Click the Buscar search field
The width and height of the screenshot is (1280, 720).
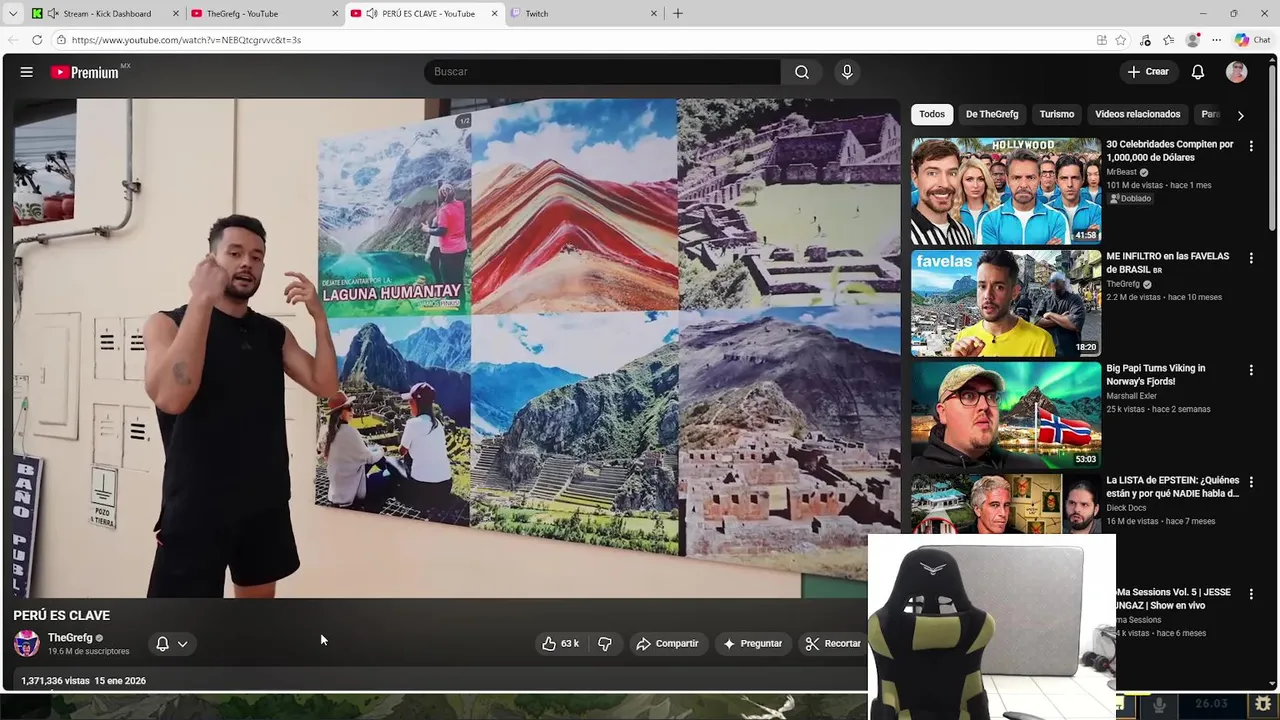(602, 72)
